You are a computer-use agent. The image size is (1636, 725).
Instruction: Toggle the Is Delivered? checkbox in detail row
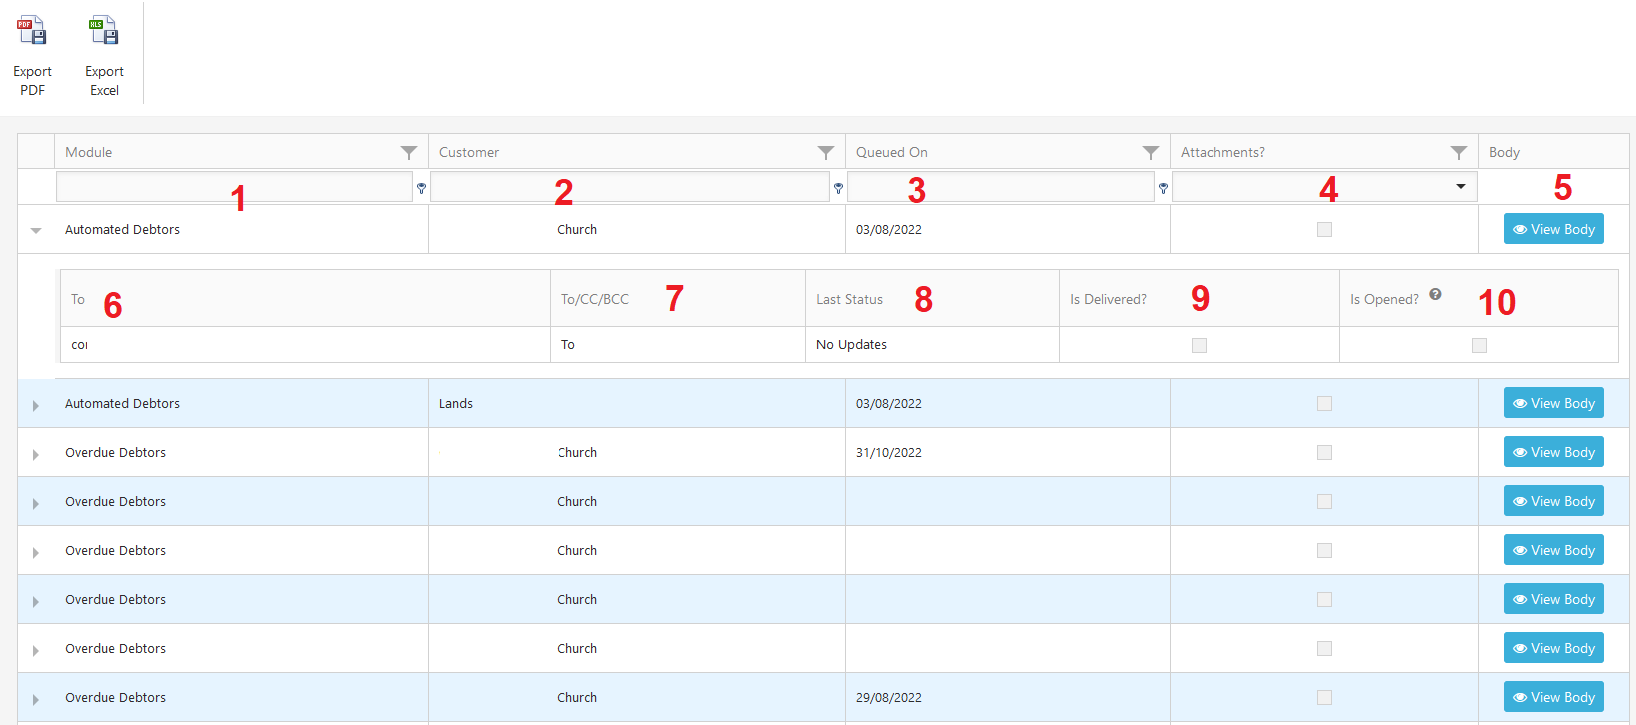coord(1199,345)
